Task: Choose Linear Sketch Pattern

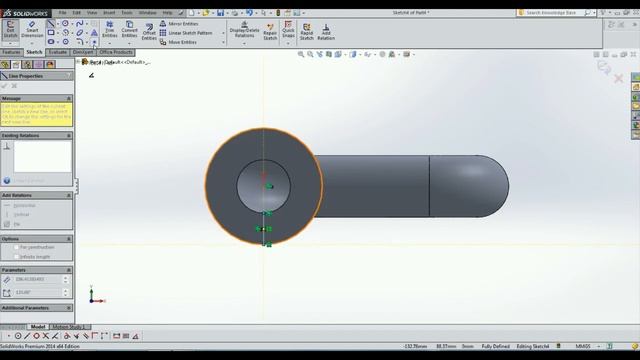Action: click(186, 33)
